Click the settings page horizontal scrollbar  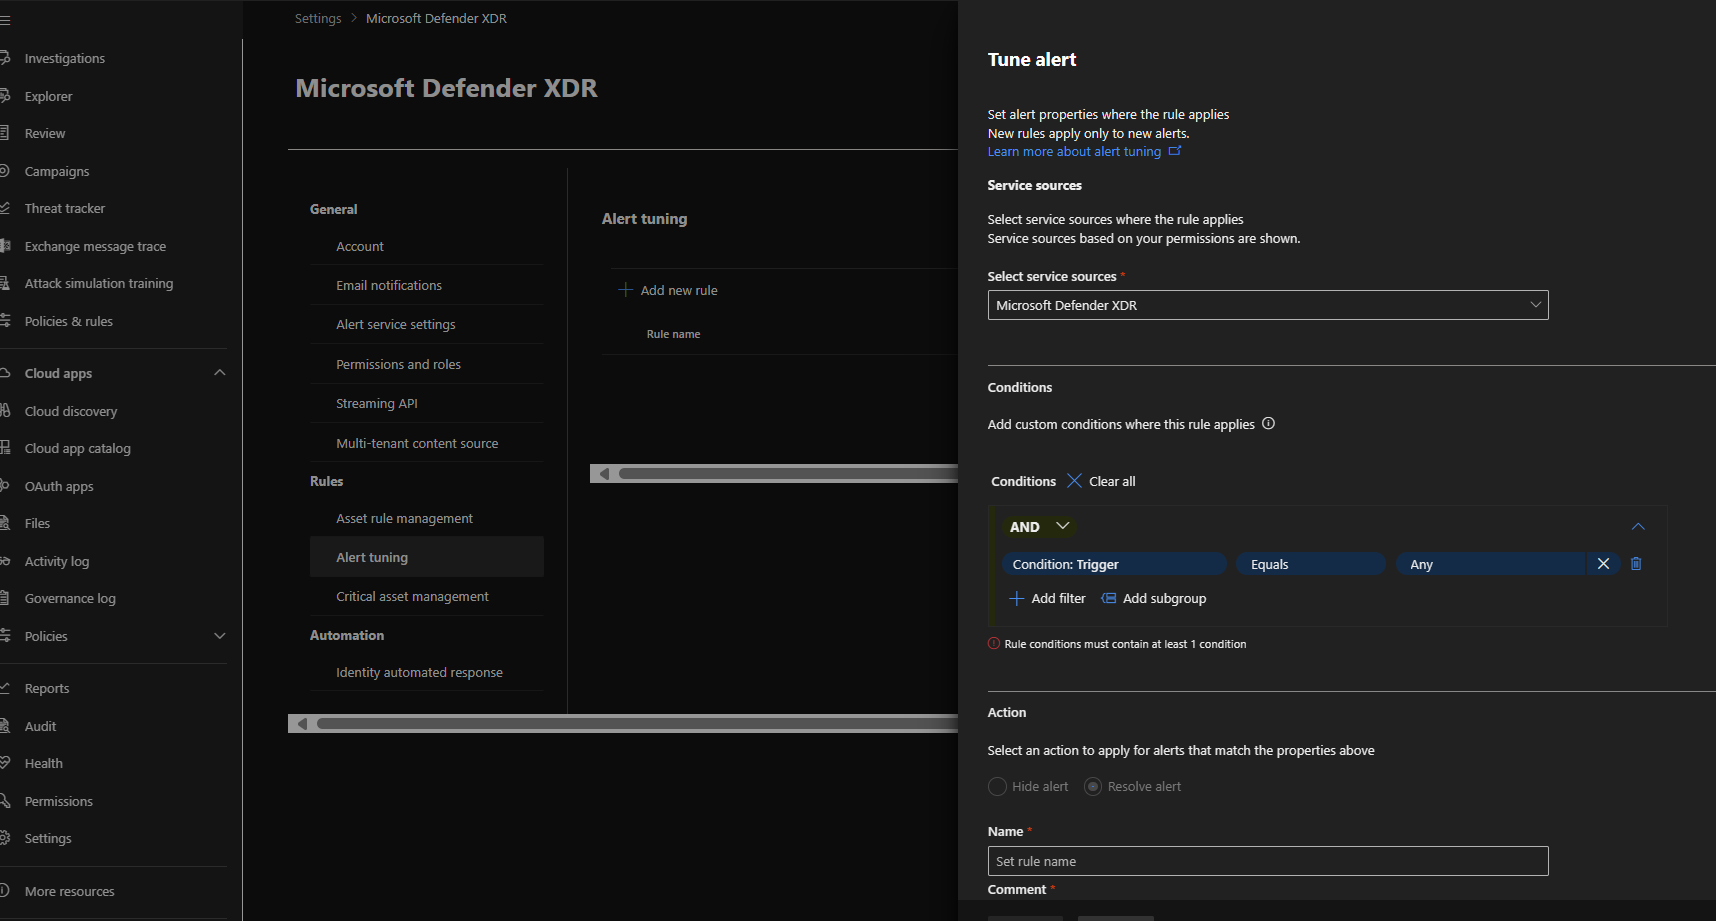point(637,723)
